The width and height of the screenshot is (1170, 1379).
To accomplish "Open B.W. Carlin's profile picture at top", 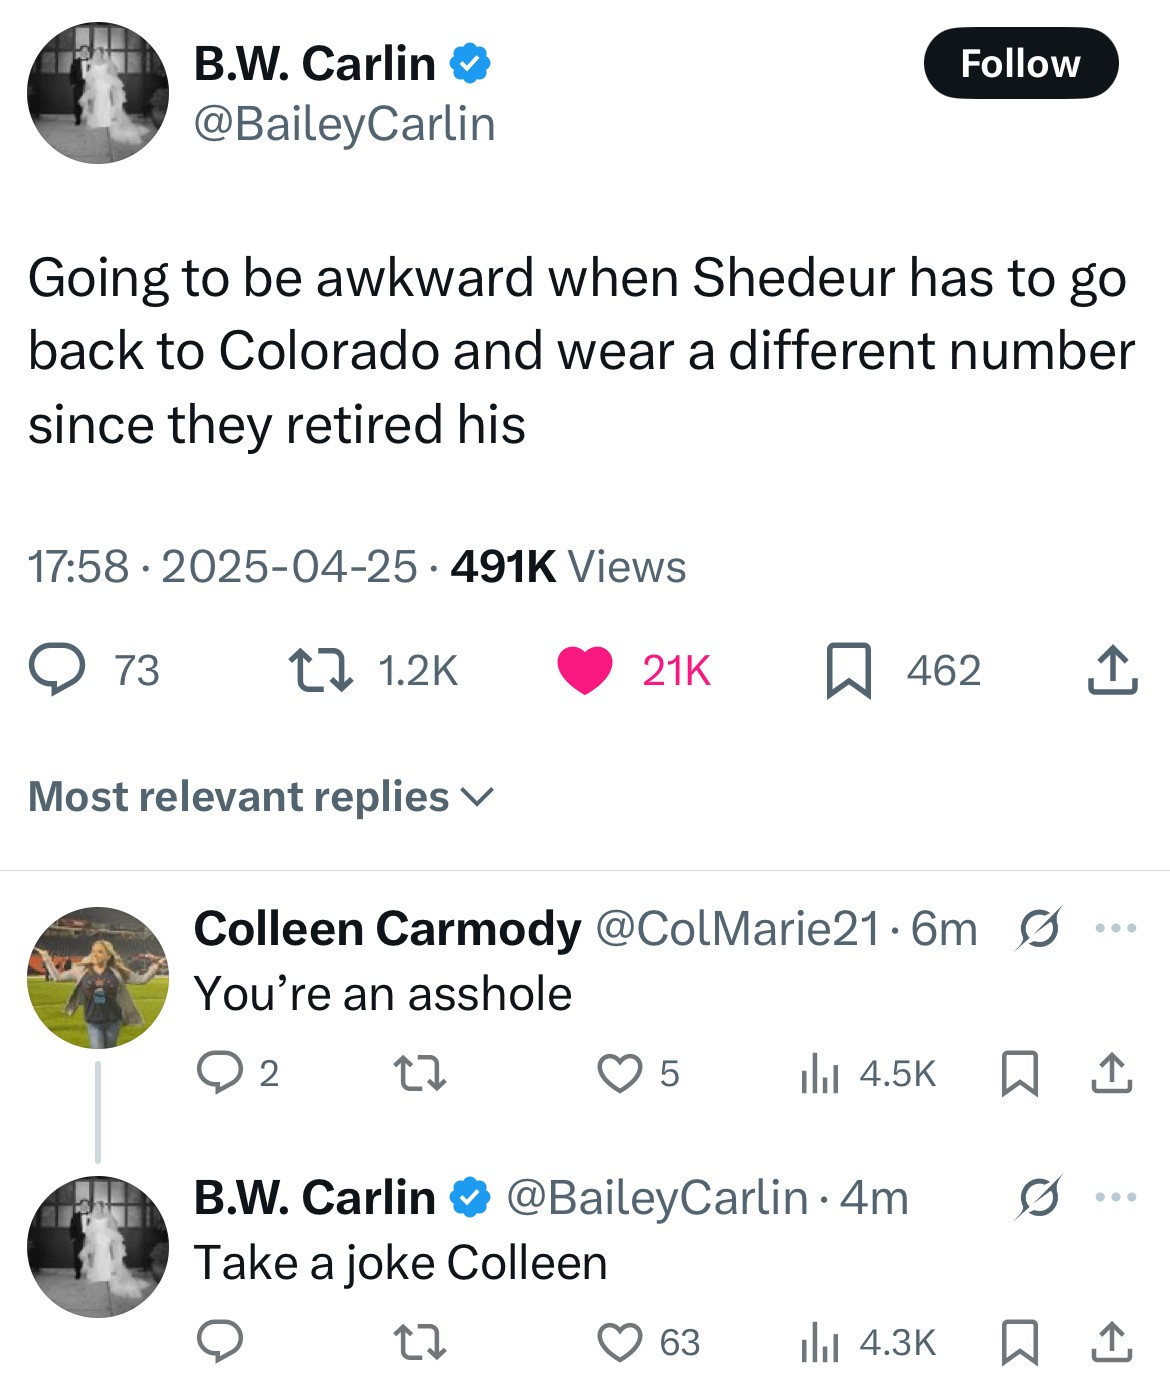I will tap(98, 93).
